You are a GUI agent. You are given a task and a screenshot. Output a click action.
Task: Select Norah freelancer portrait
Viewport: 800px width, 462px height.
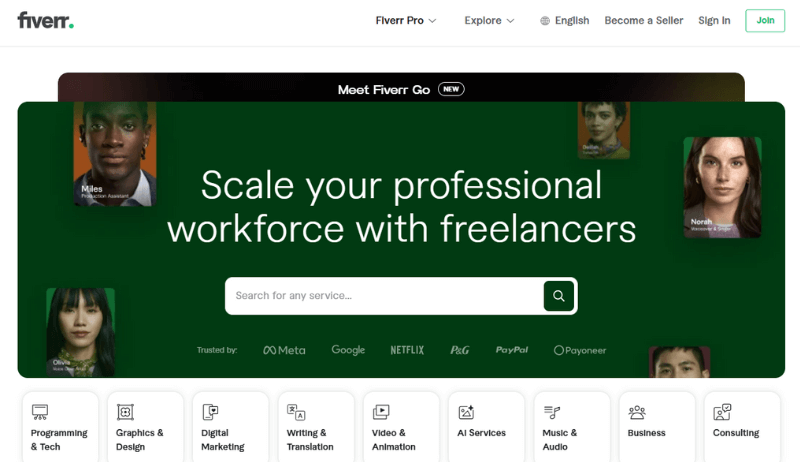point(722,187)
